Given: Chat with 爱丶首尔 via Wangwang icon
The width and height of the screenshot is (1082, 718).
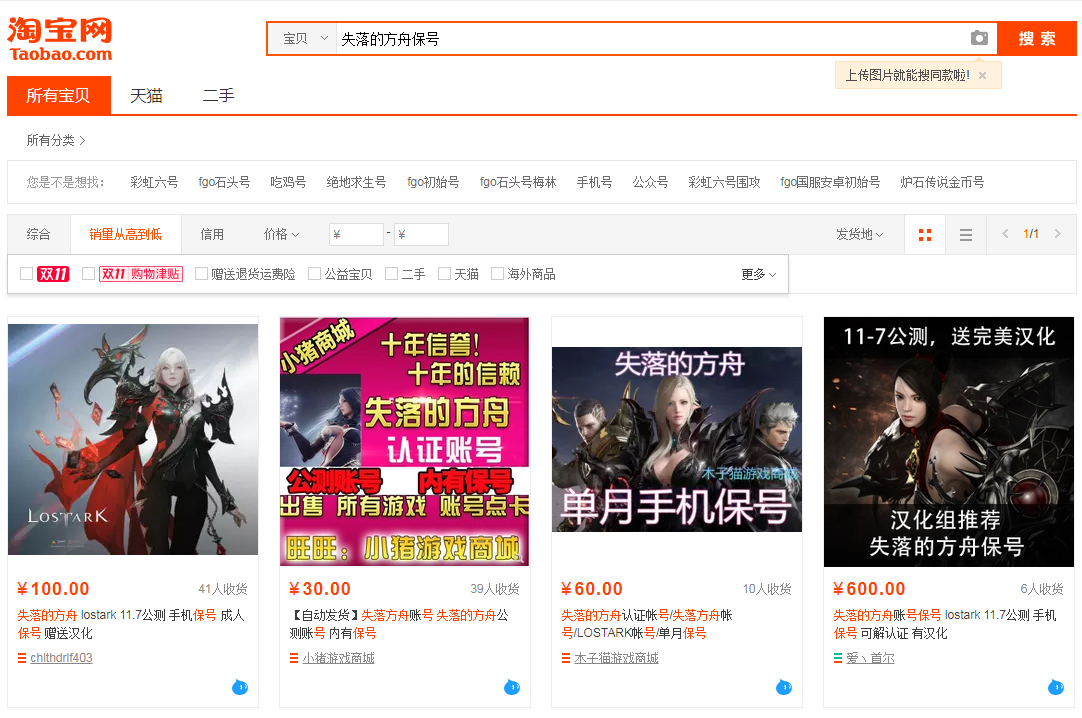Looking at the screenshot, I should click(x=1055, y=686).
